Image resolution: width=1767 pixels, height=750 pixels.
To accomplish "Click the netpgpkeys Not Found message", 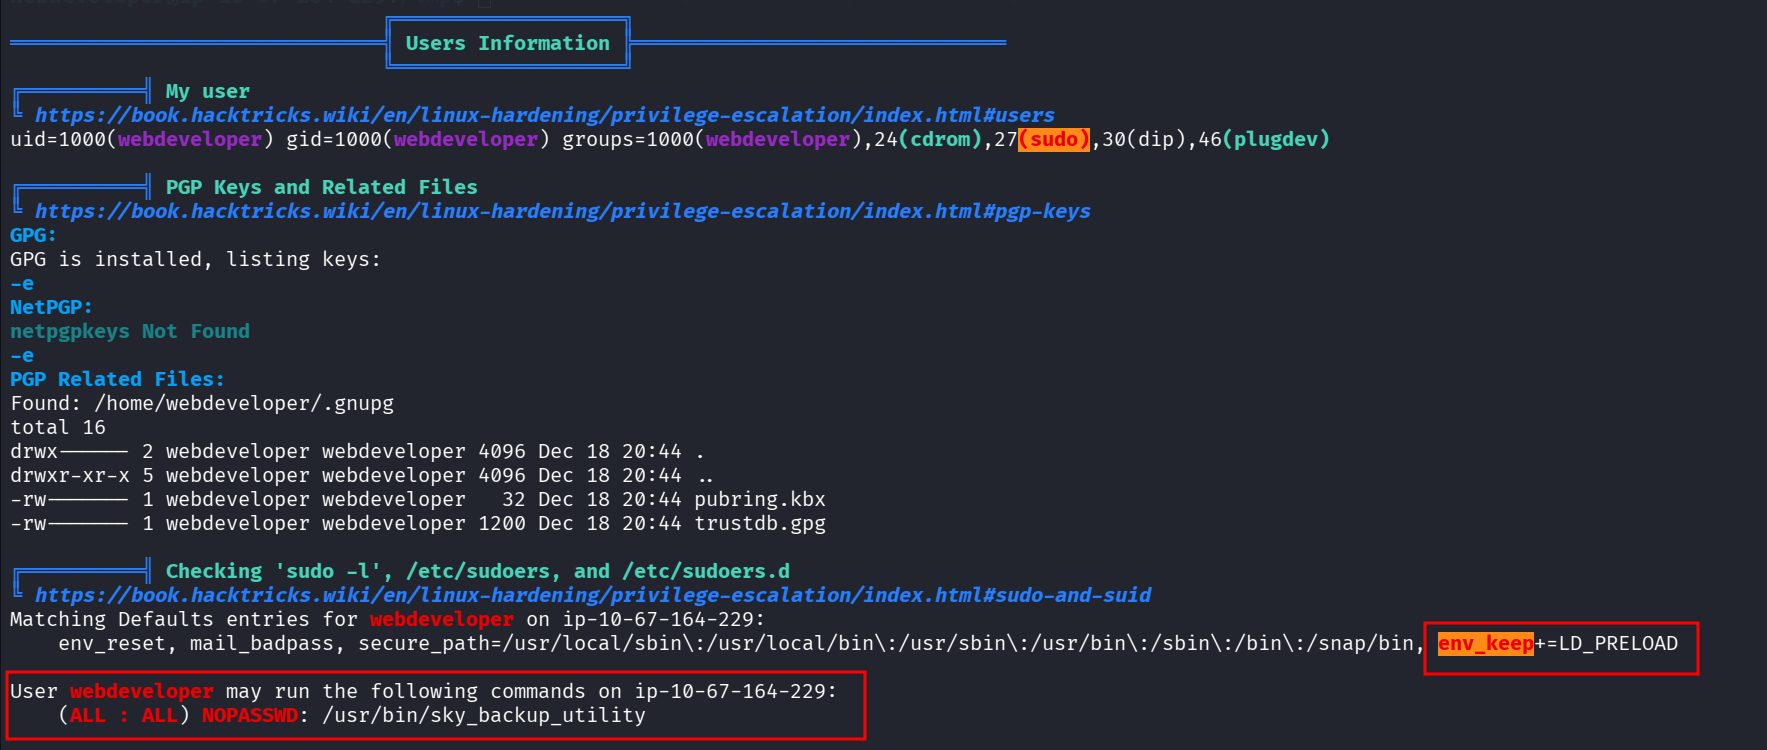I will 130,331.
